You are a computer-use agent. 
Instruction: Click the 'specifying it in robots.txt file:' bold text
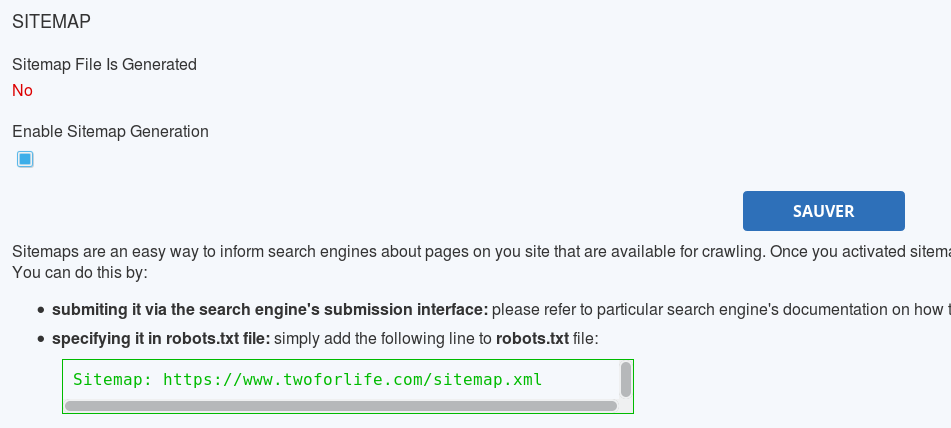161,338
